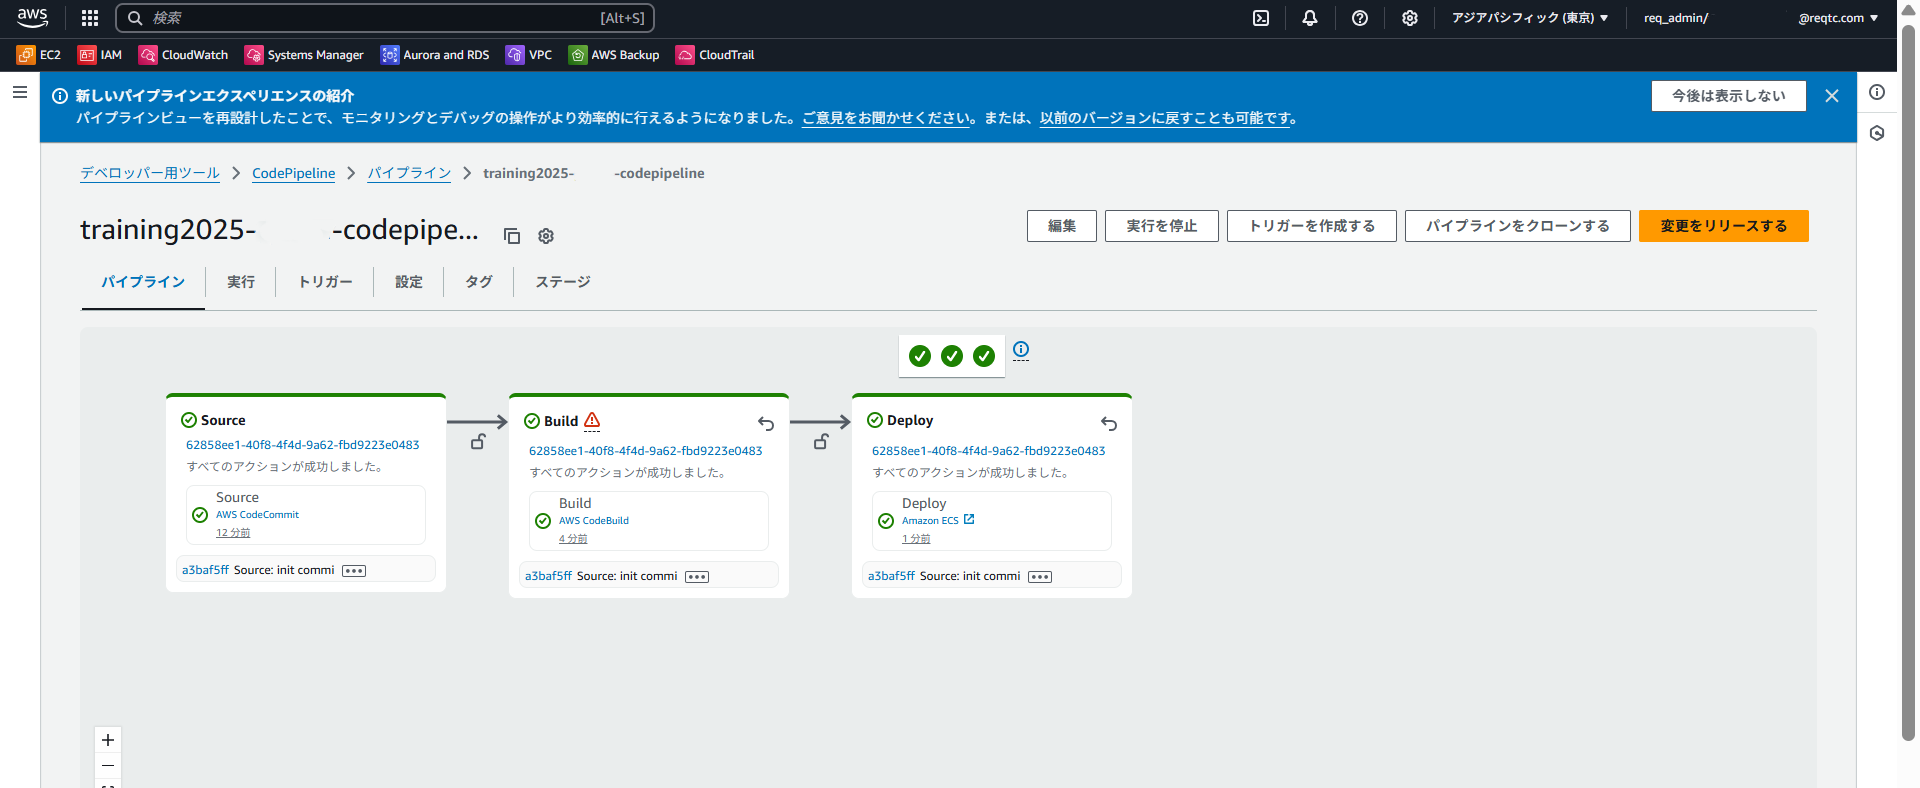
Task: Switch to the タグ tab
Action: (479, 282)
